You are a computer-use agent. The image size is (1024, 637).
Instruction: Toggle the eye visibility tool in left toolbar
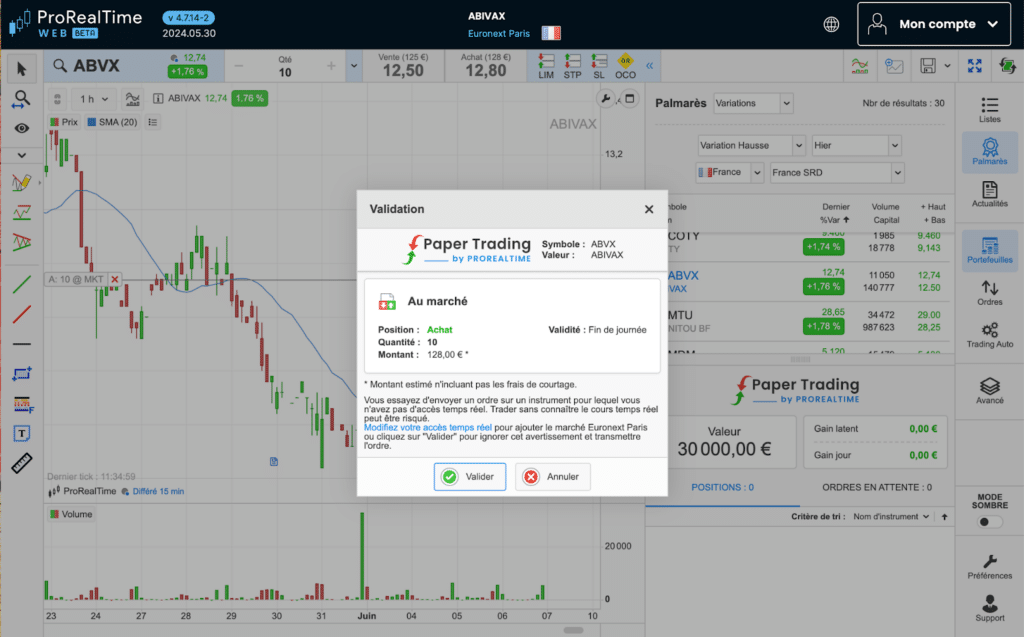coord(22,128)
